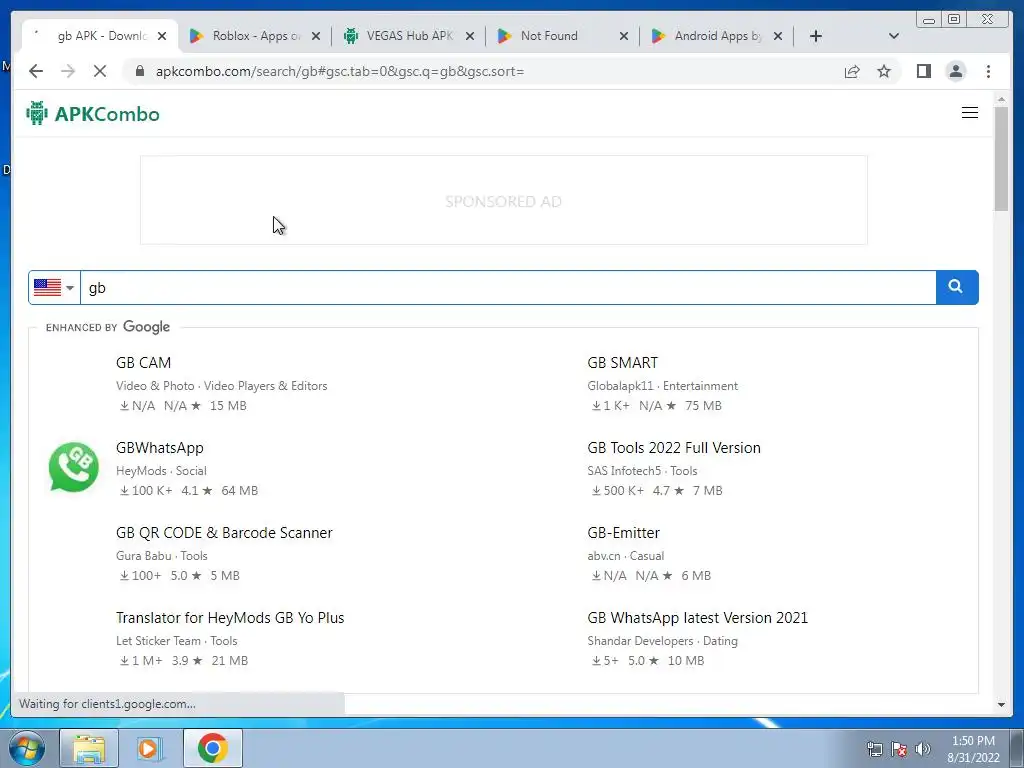Open the GB SMART result

pos(622,362)
